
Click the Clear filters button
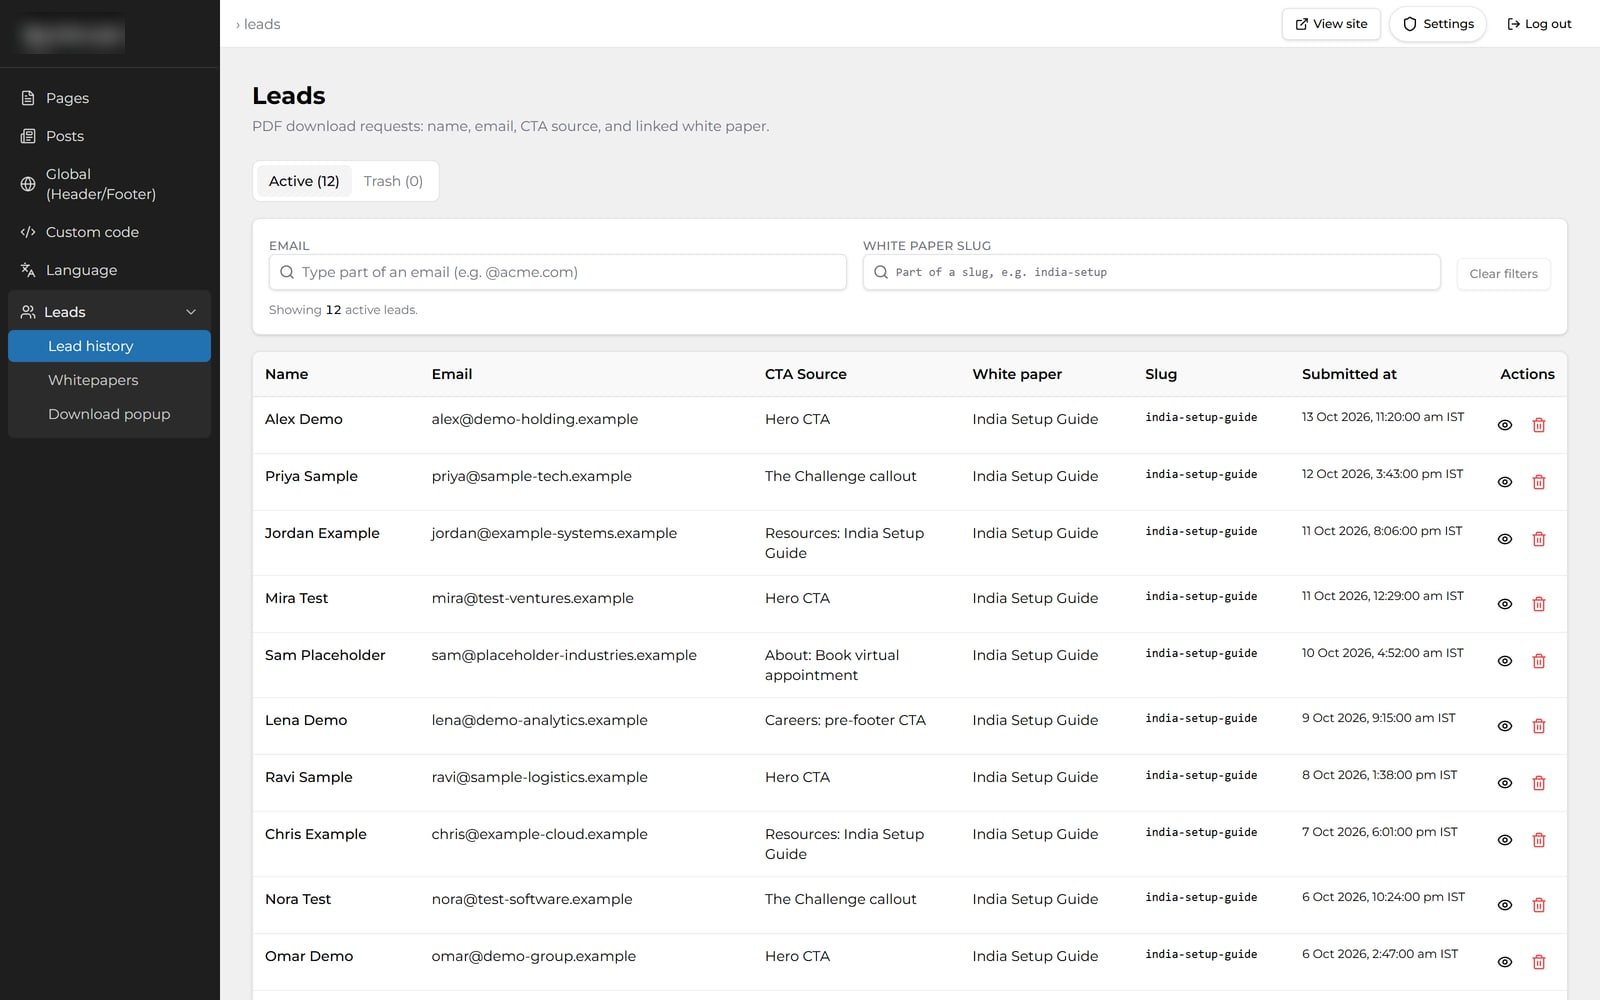click(x=1503, y=274)
